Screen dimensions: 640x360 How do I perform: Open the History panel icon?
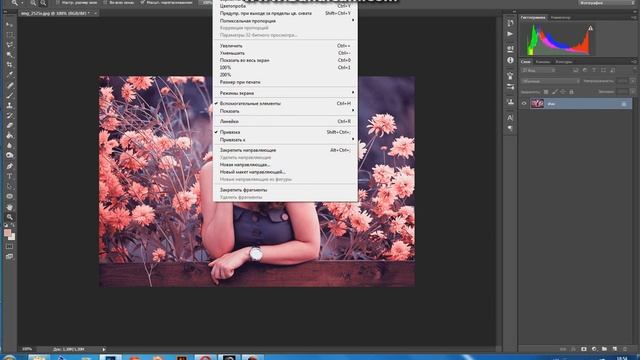click(510, 23)
